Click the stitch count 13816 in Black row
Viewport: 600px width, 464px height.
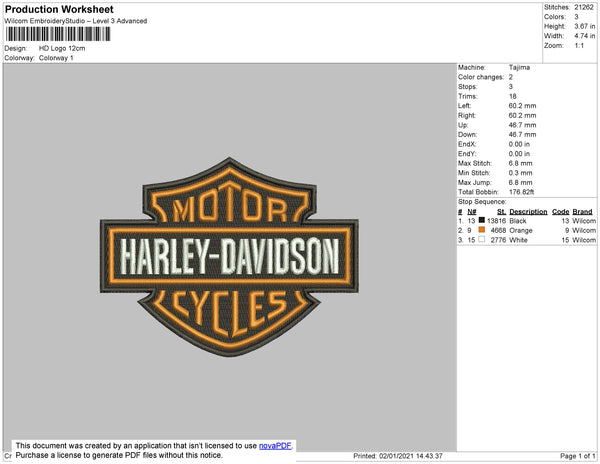496,221
